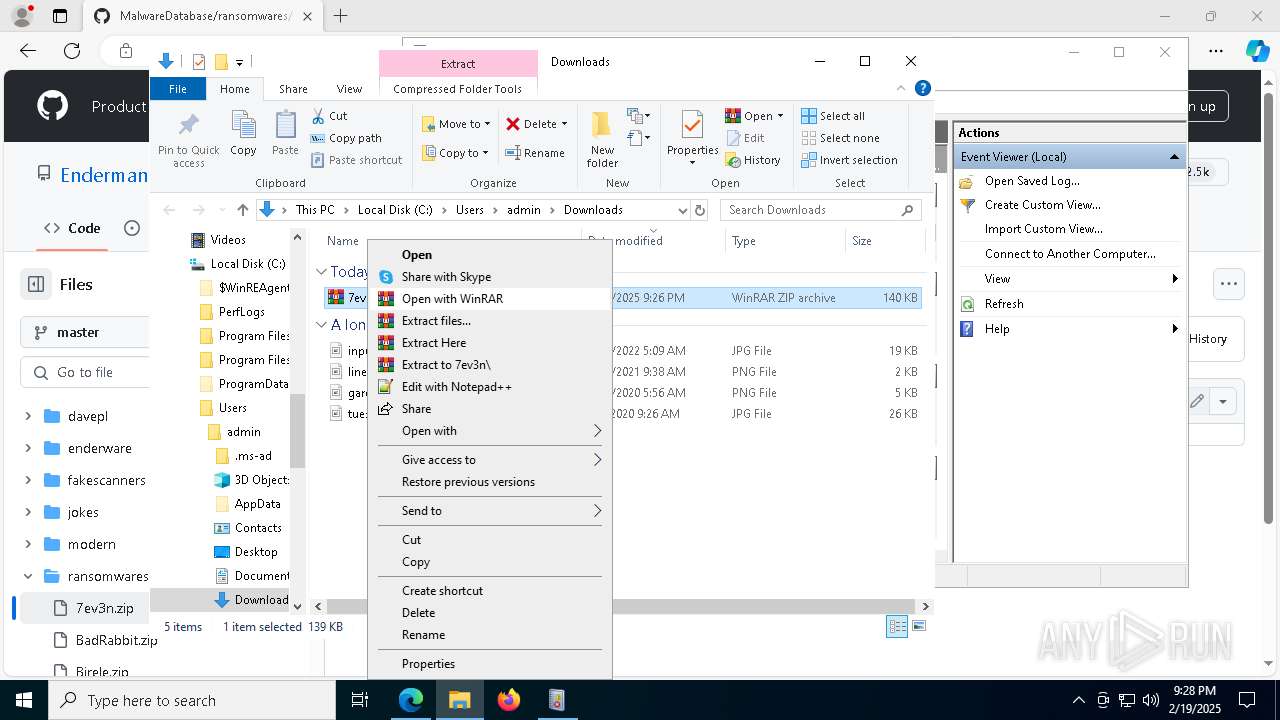This screenshot has height=720, width=1280.
Task: Open Firefox from the taskbar
Action: point(509,700)
